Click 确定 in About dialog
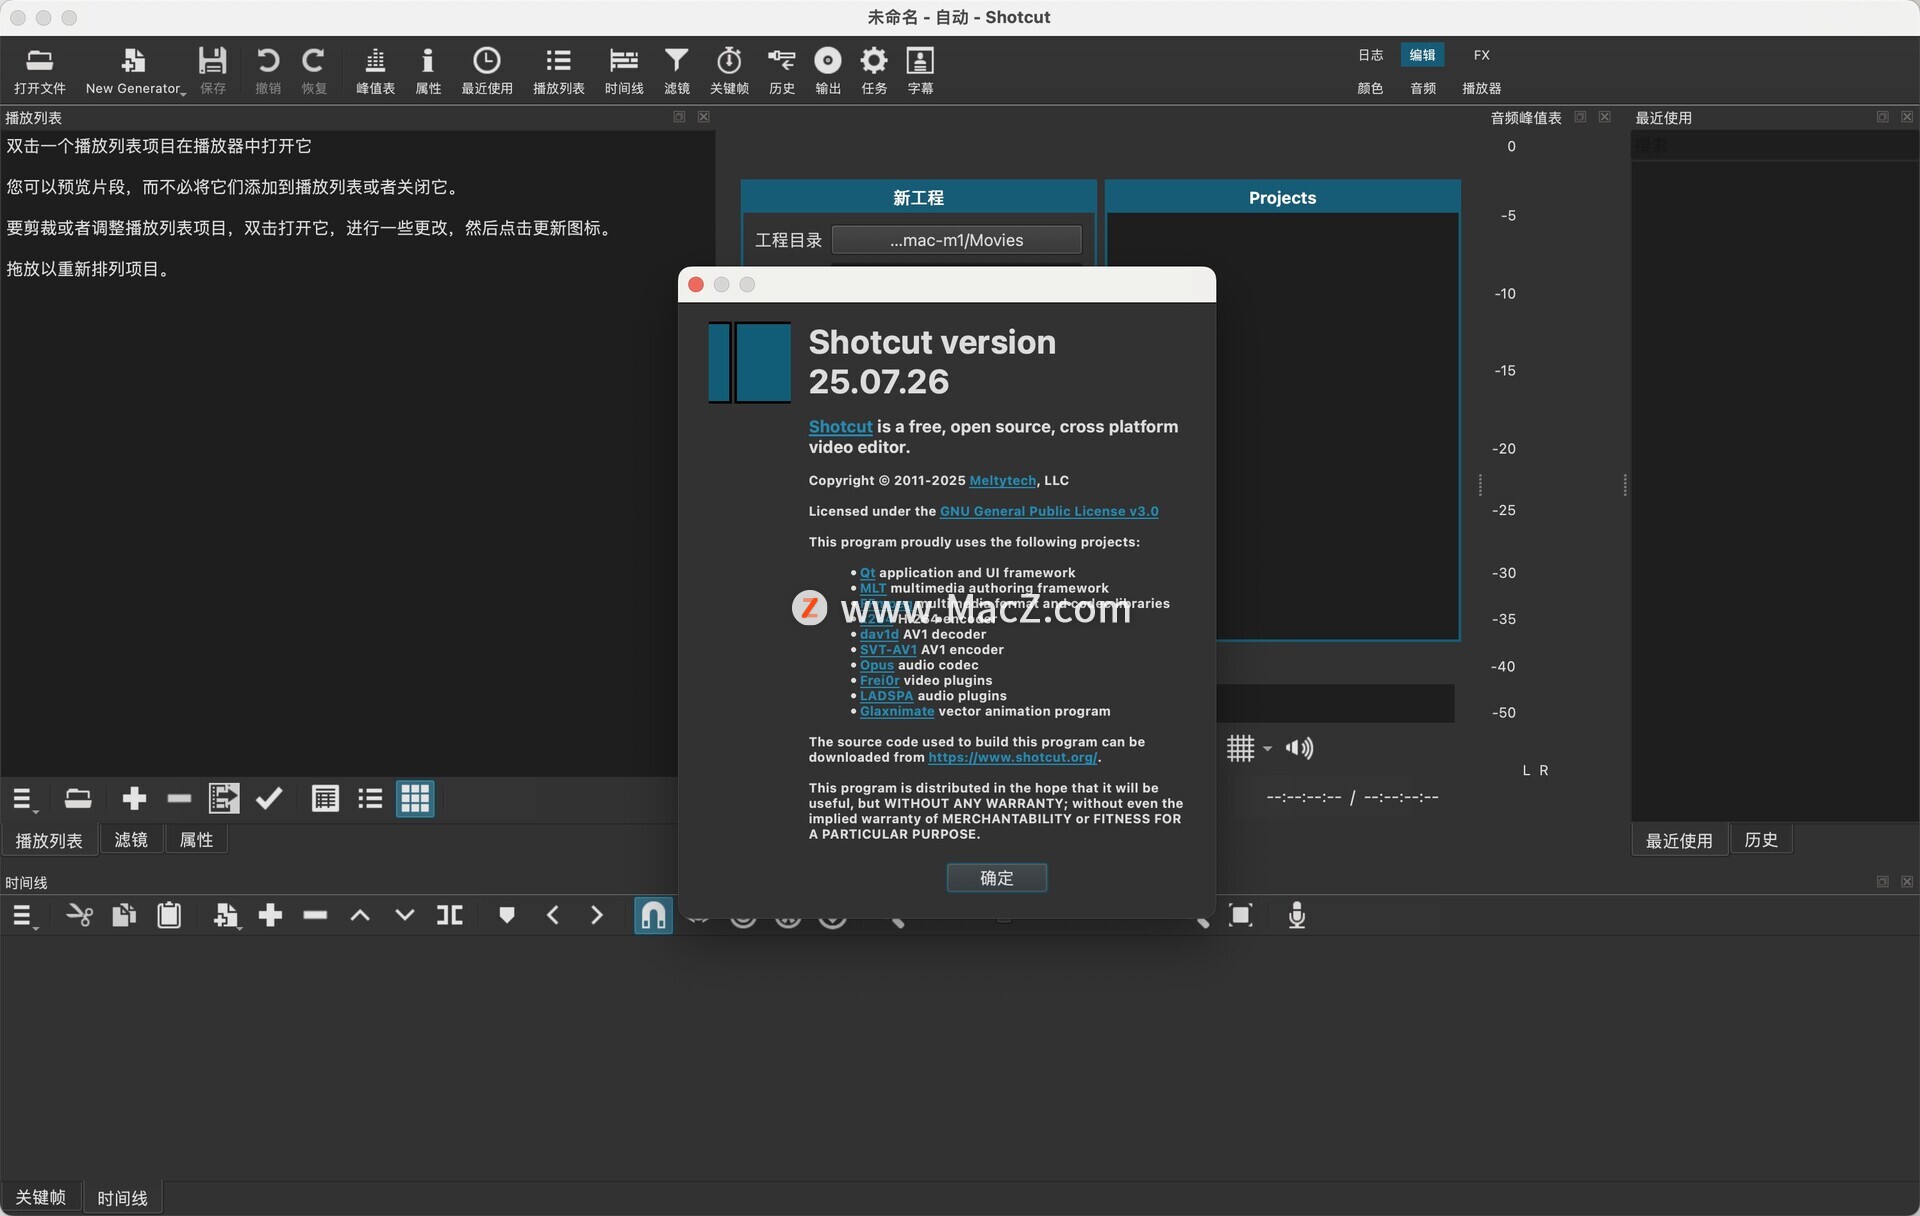The image size is (1920, 1216). point(996,877)
